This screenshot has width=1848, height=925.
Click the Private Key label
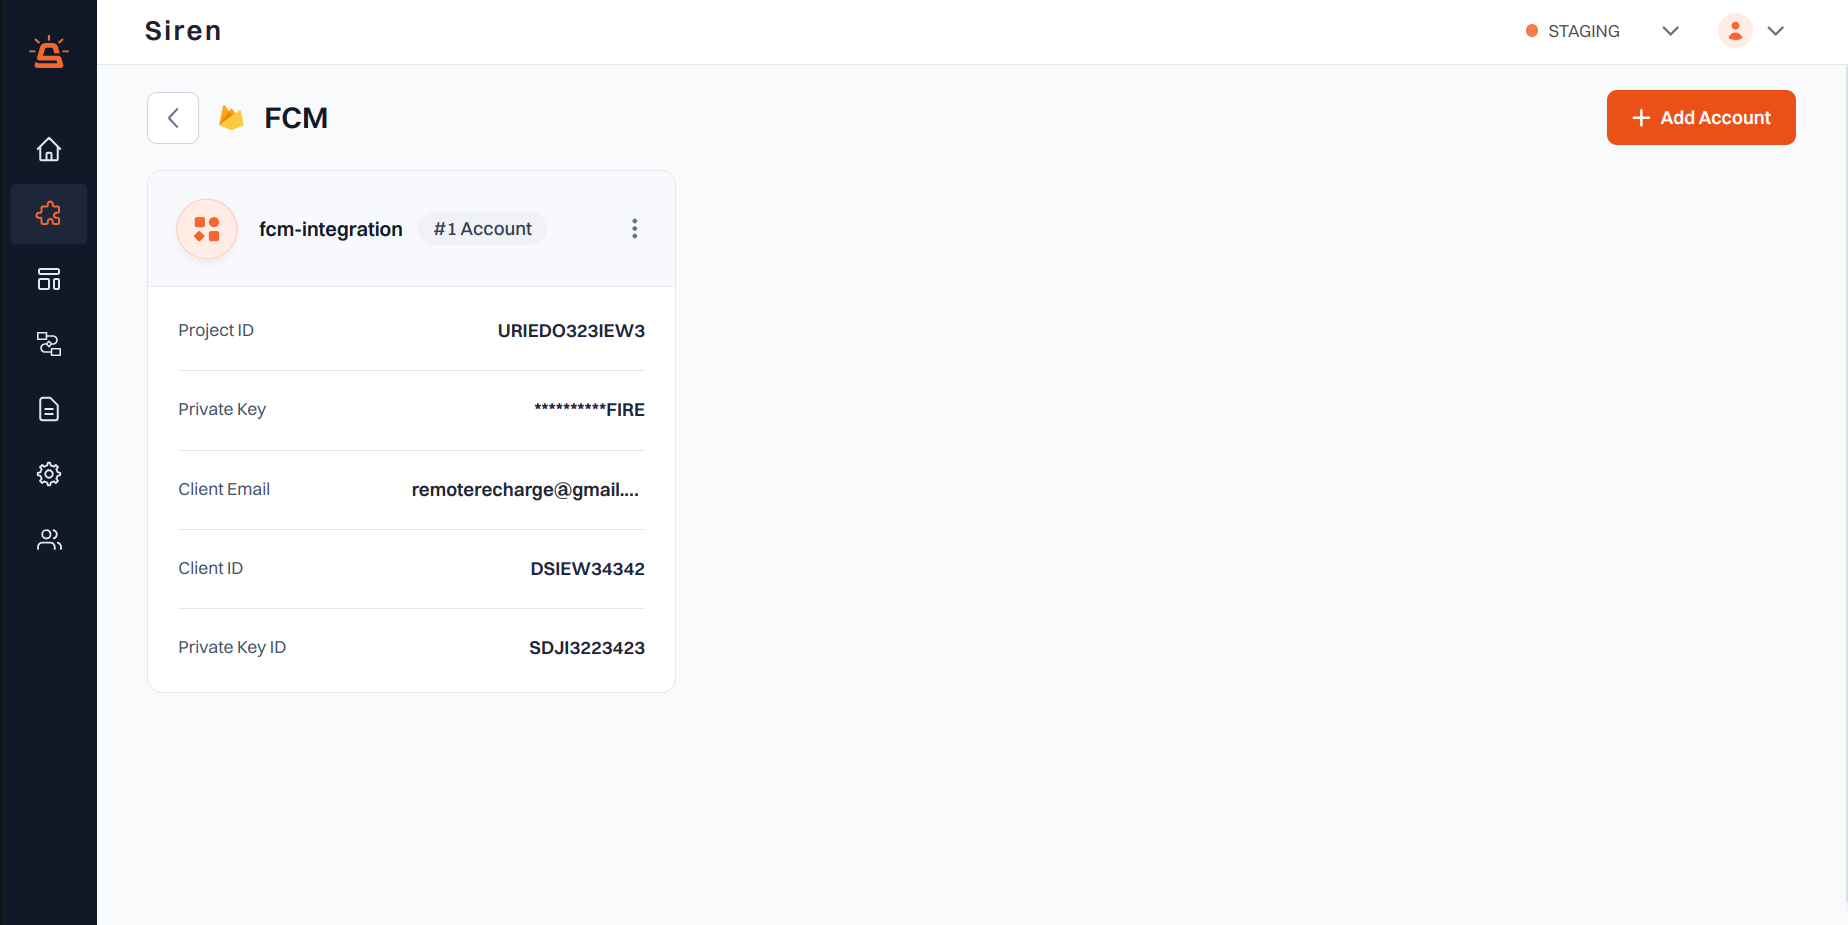(x=222, y=409)
